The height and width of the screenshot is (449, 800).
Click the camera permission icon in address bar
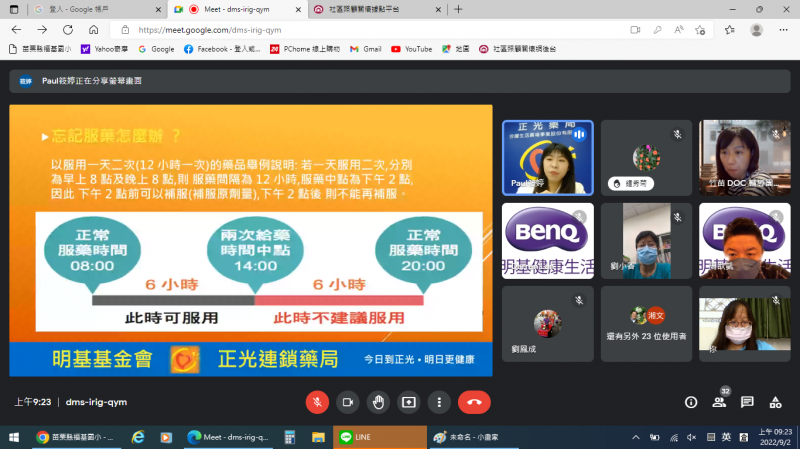coord(635,30)
